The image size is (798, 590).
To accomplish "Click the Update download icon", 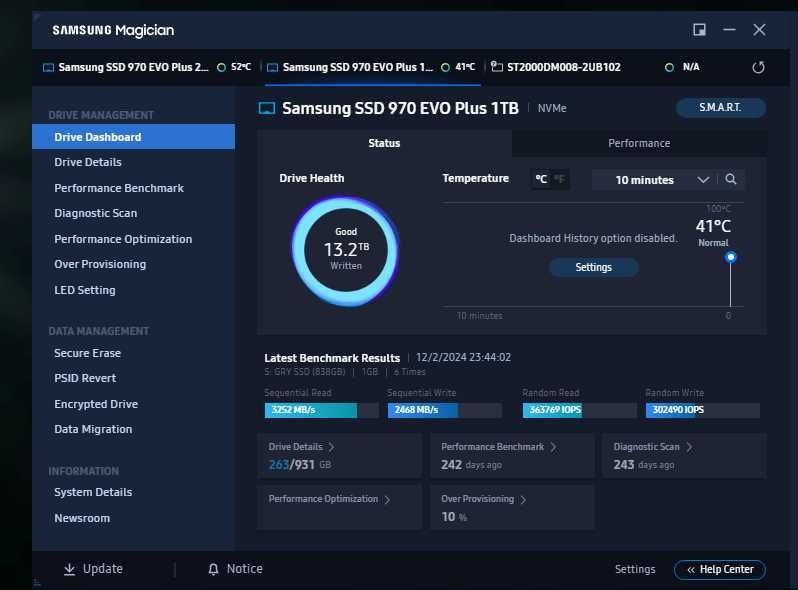I will [70, 569].
